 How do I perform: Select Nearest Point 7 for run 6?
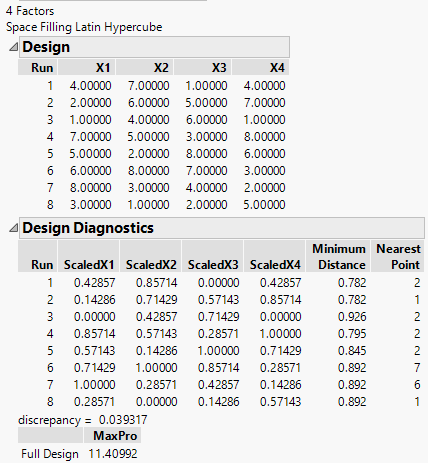click(417, 368)
